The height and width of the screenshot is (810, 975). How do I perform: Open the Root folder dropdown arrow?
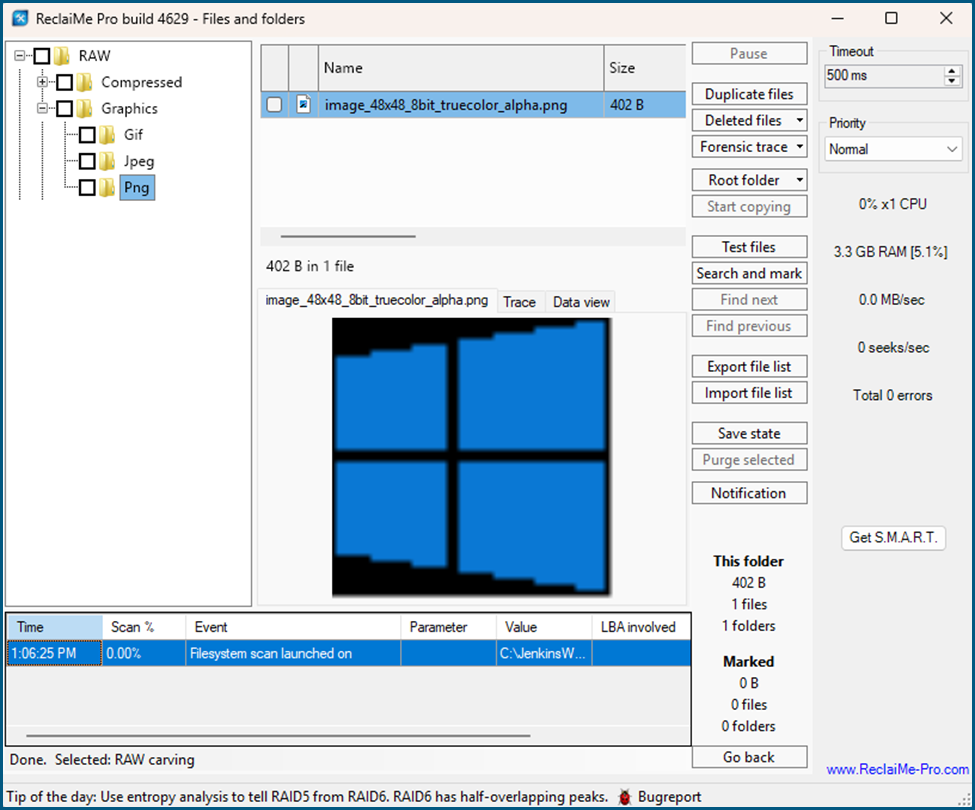coord(800,180)
